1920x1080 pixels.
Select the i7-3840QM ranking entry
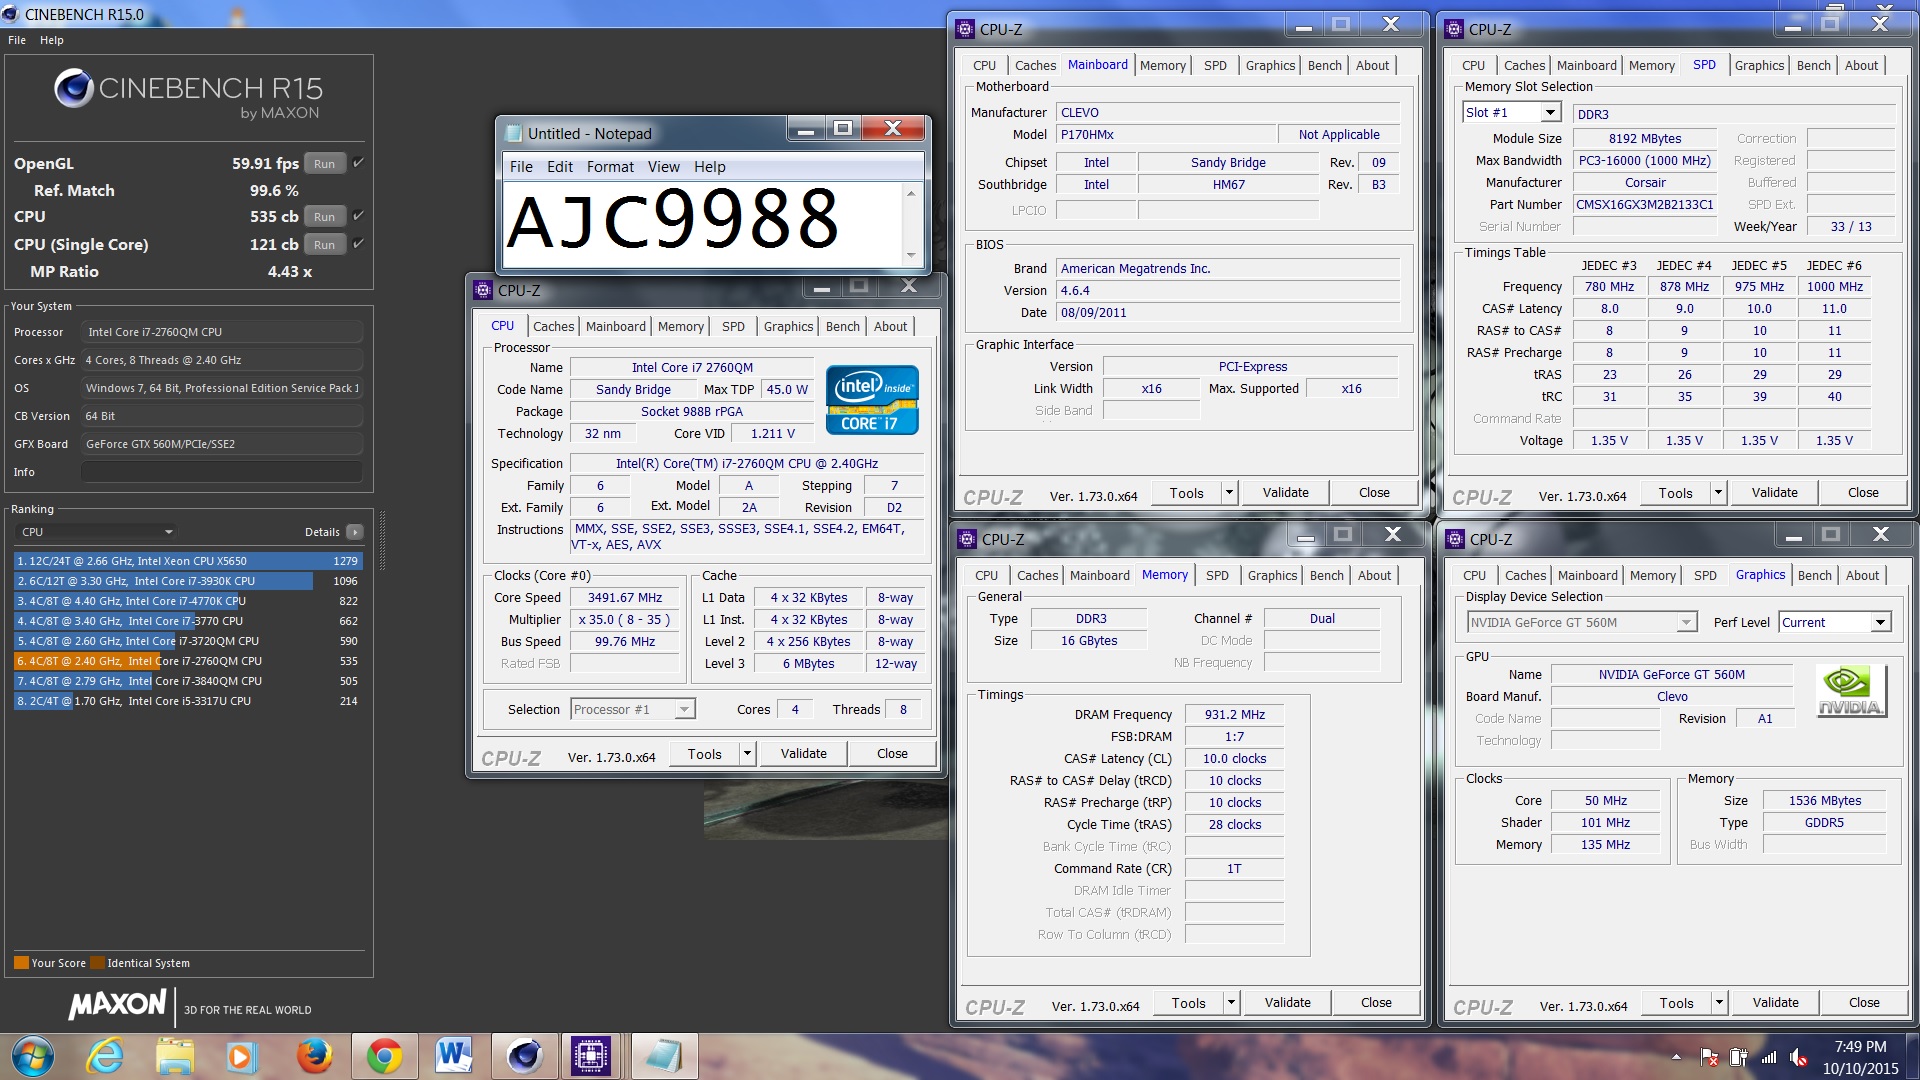[188, 681]
